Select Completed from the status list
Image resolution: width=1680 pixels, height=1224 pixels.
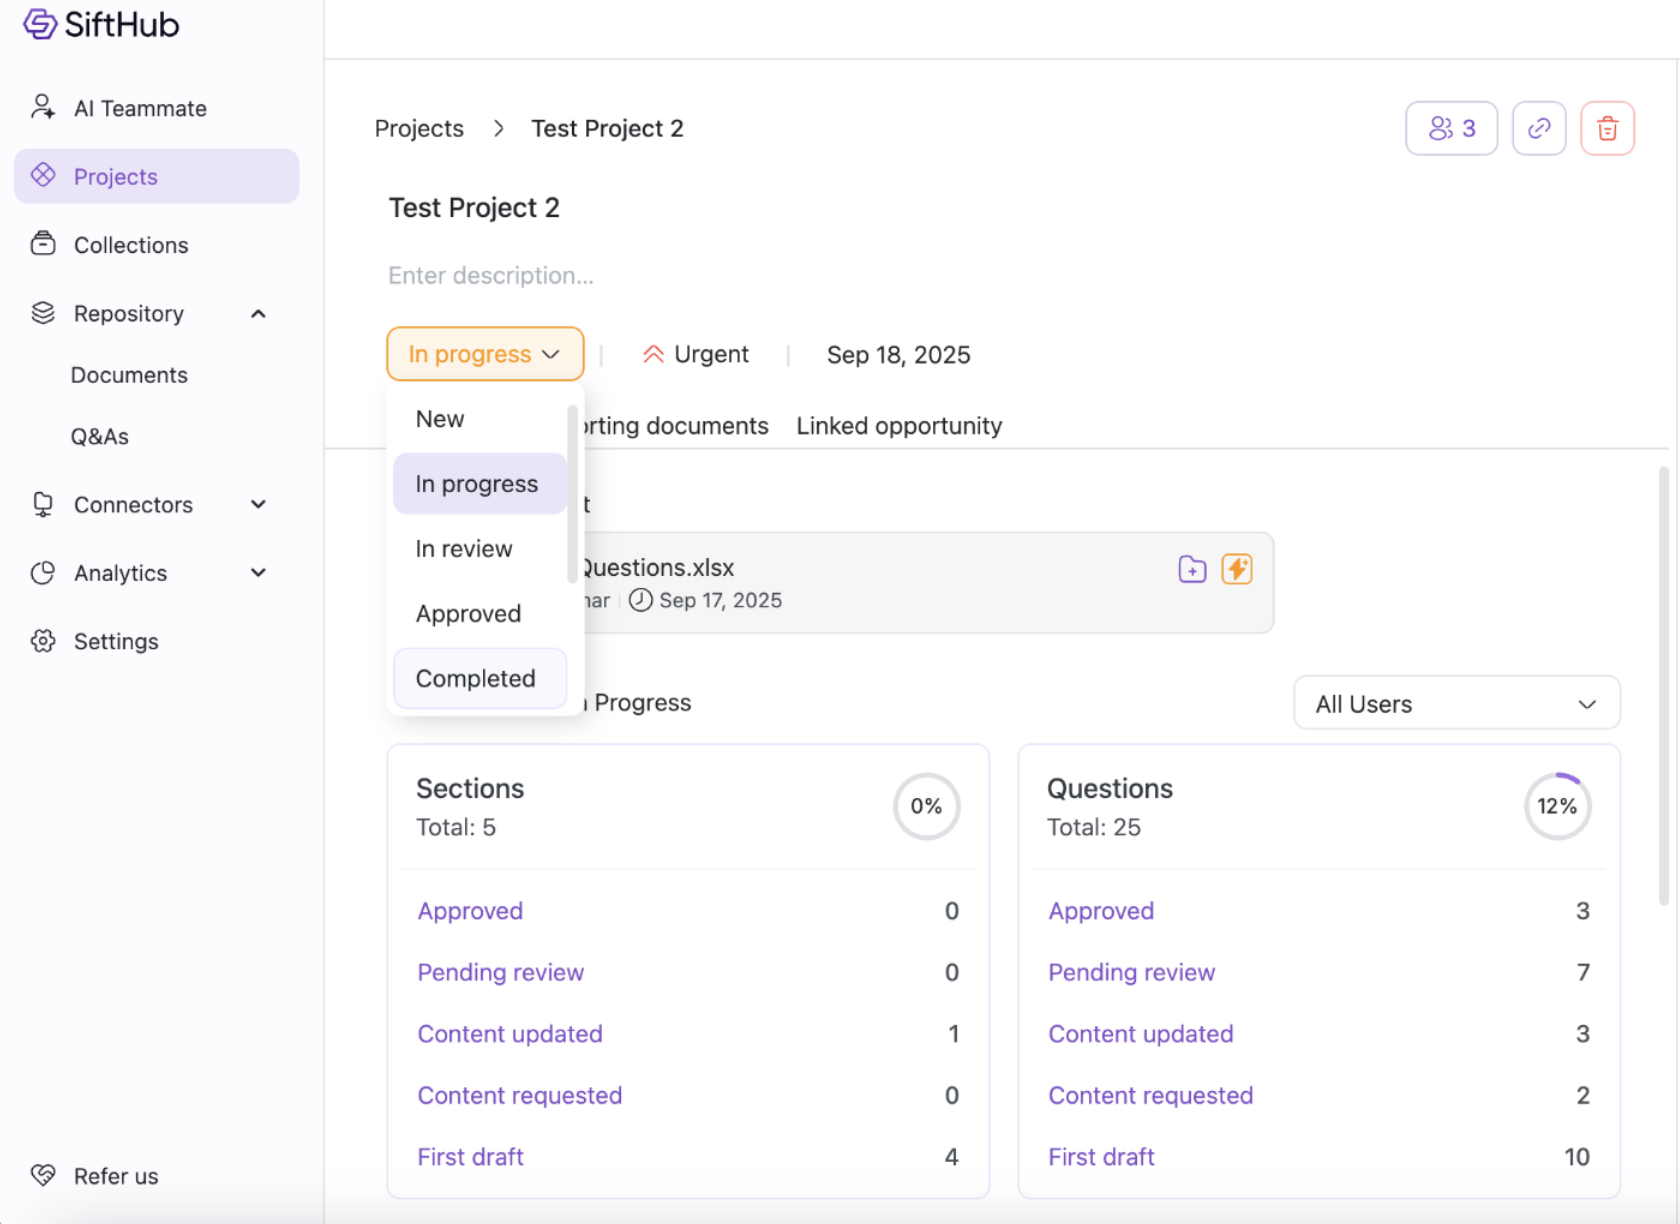point(476,679)
